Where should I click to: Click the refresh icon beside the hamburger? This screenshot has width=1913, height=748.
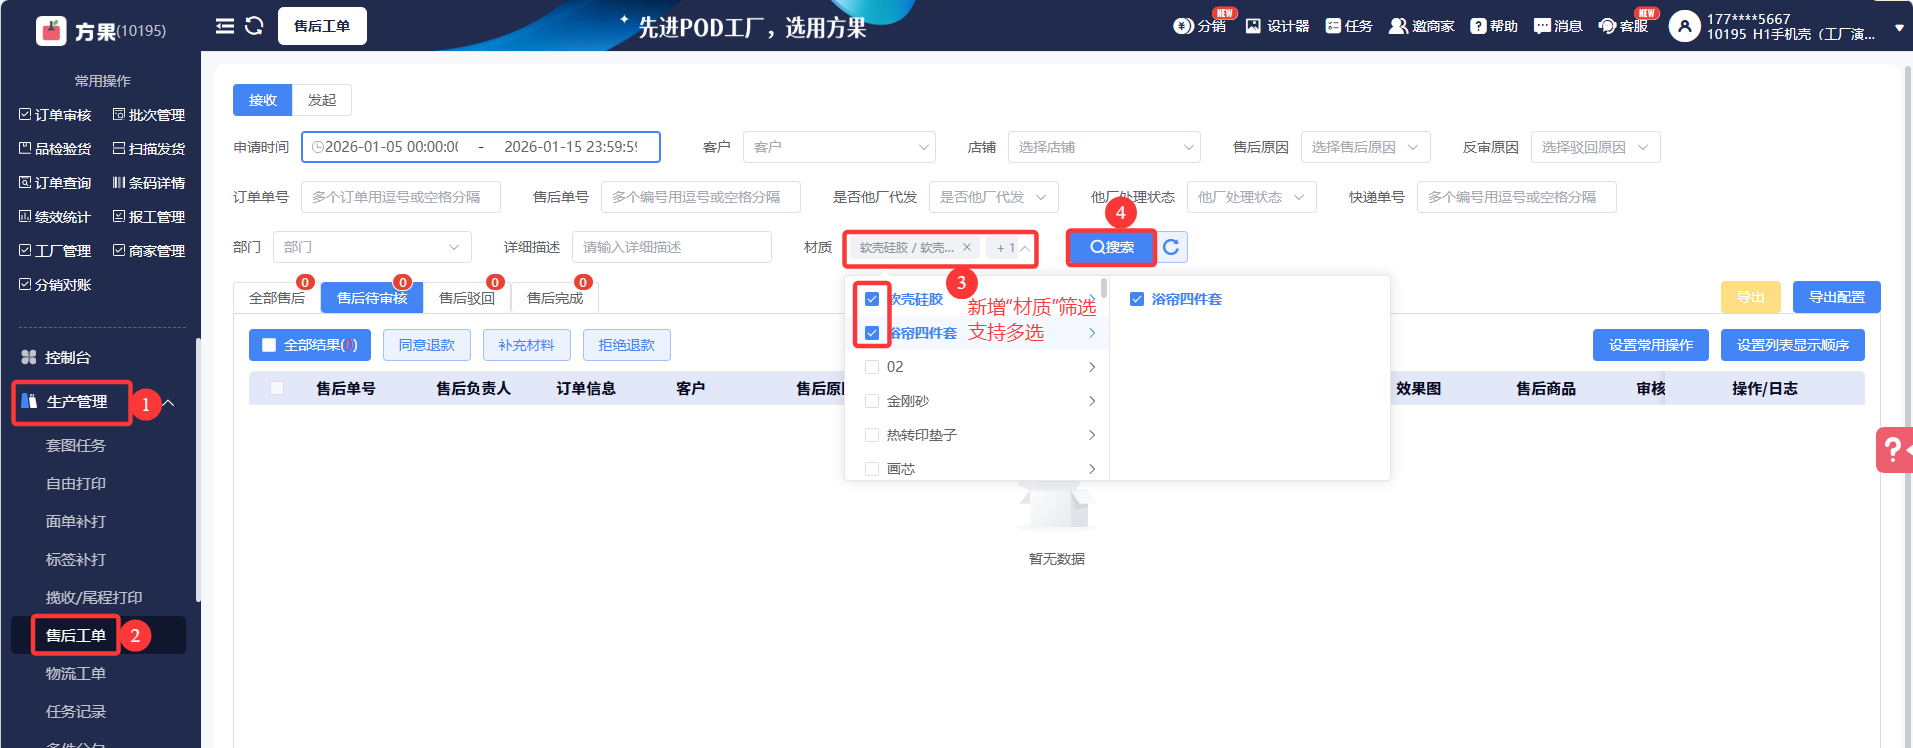click(x=254, y=26)
